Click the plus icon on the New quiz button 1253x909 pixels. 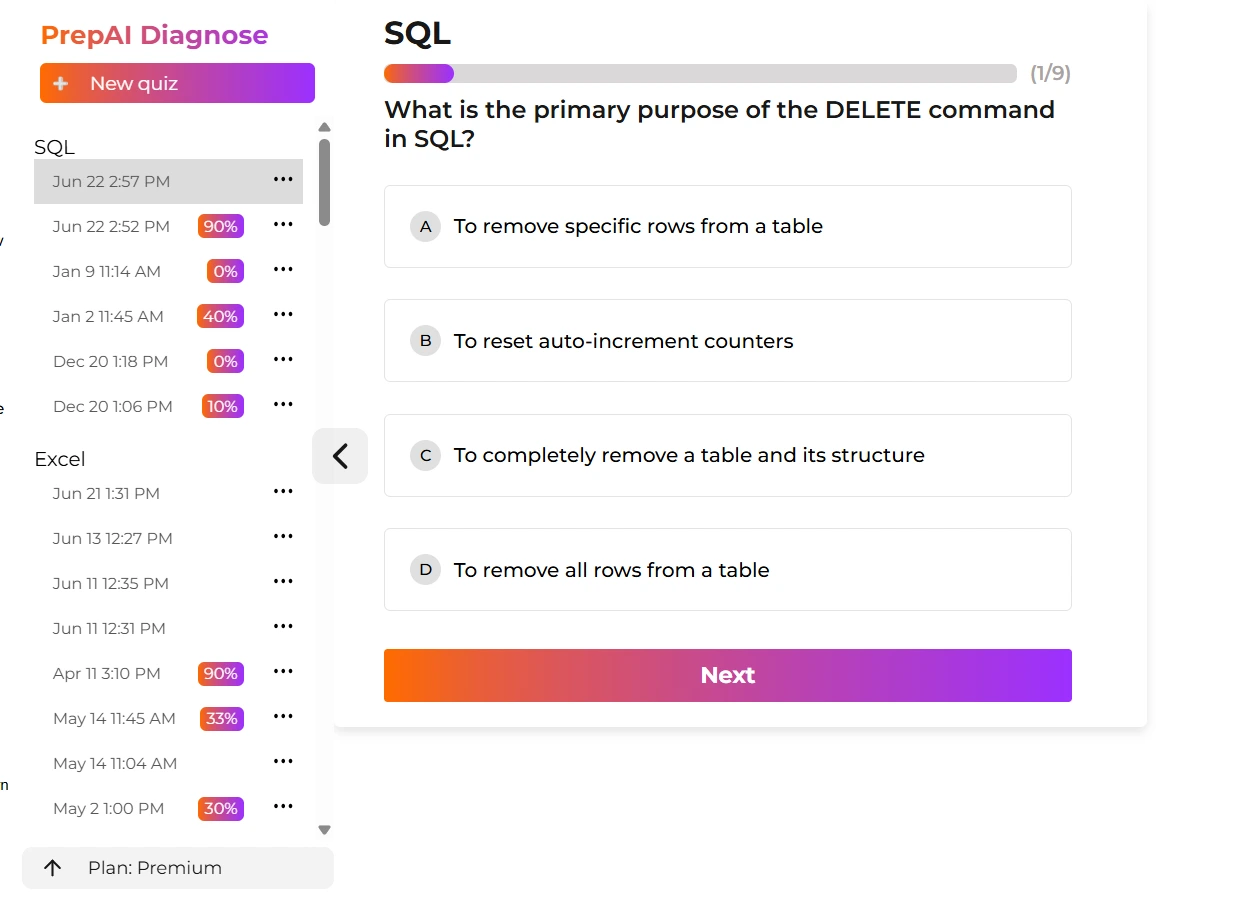tap(63, 83)
